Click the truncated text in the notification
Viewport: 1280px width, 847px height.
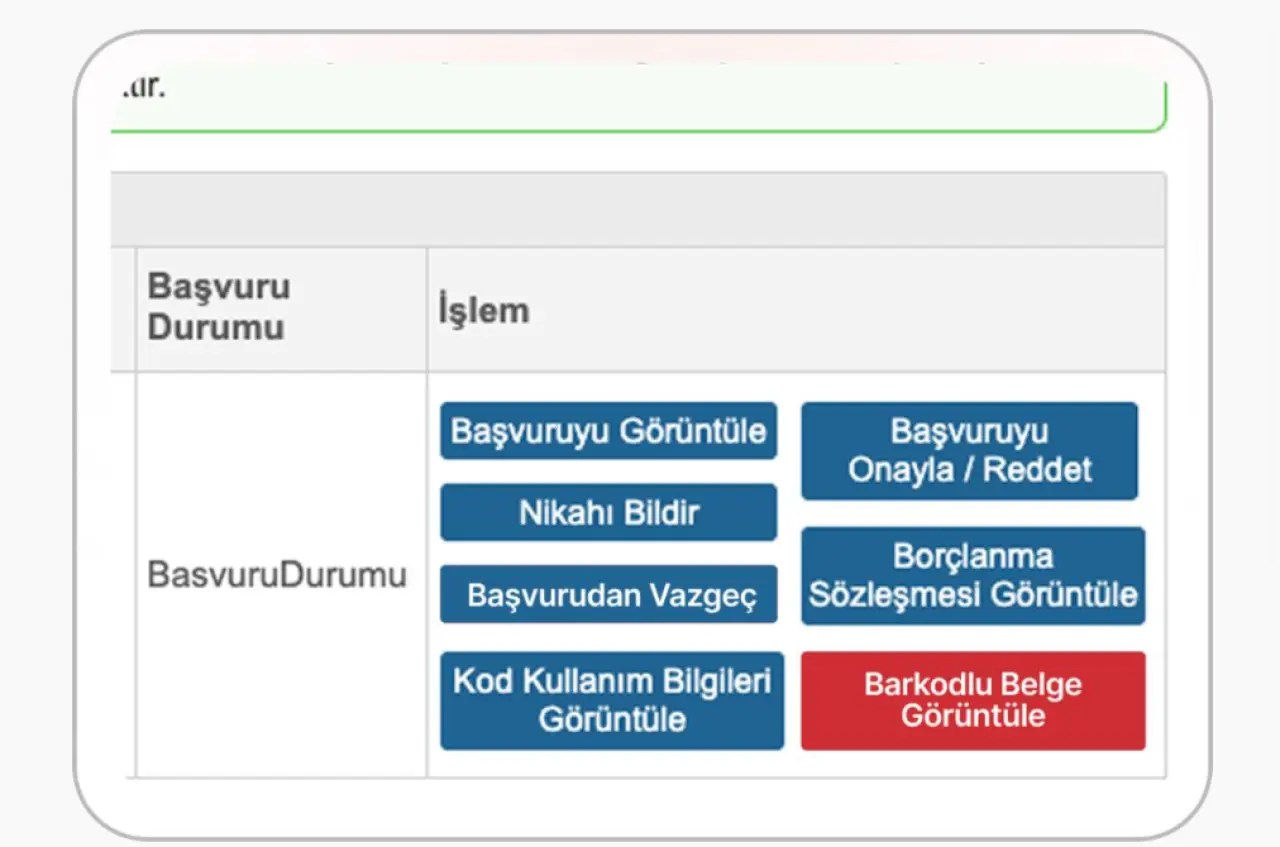pos(140,88)
